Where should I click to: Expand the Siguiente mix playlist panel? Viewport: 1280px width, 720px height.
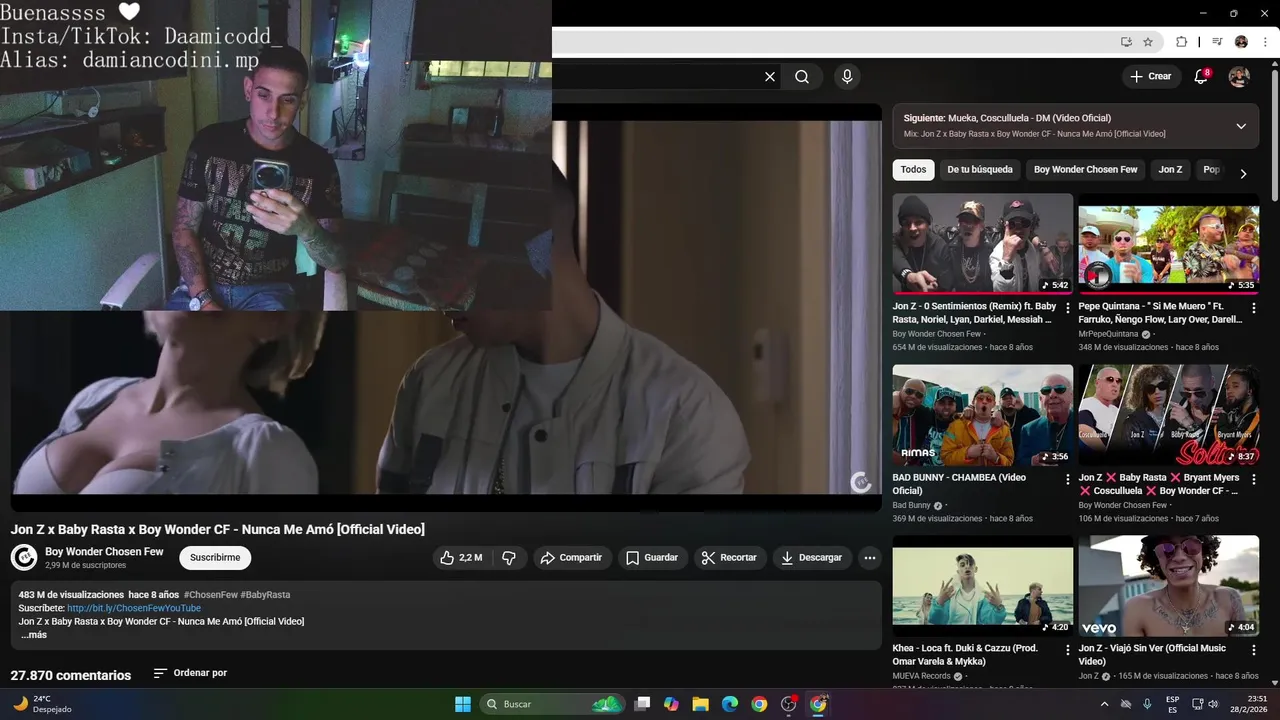[1241, 126]
